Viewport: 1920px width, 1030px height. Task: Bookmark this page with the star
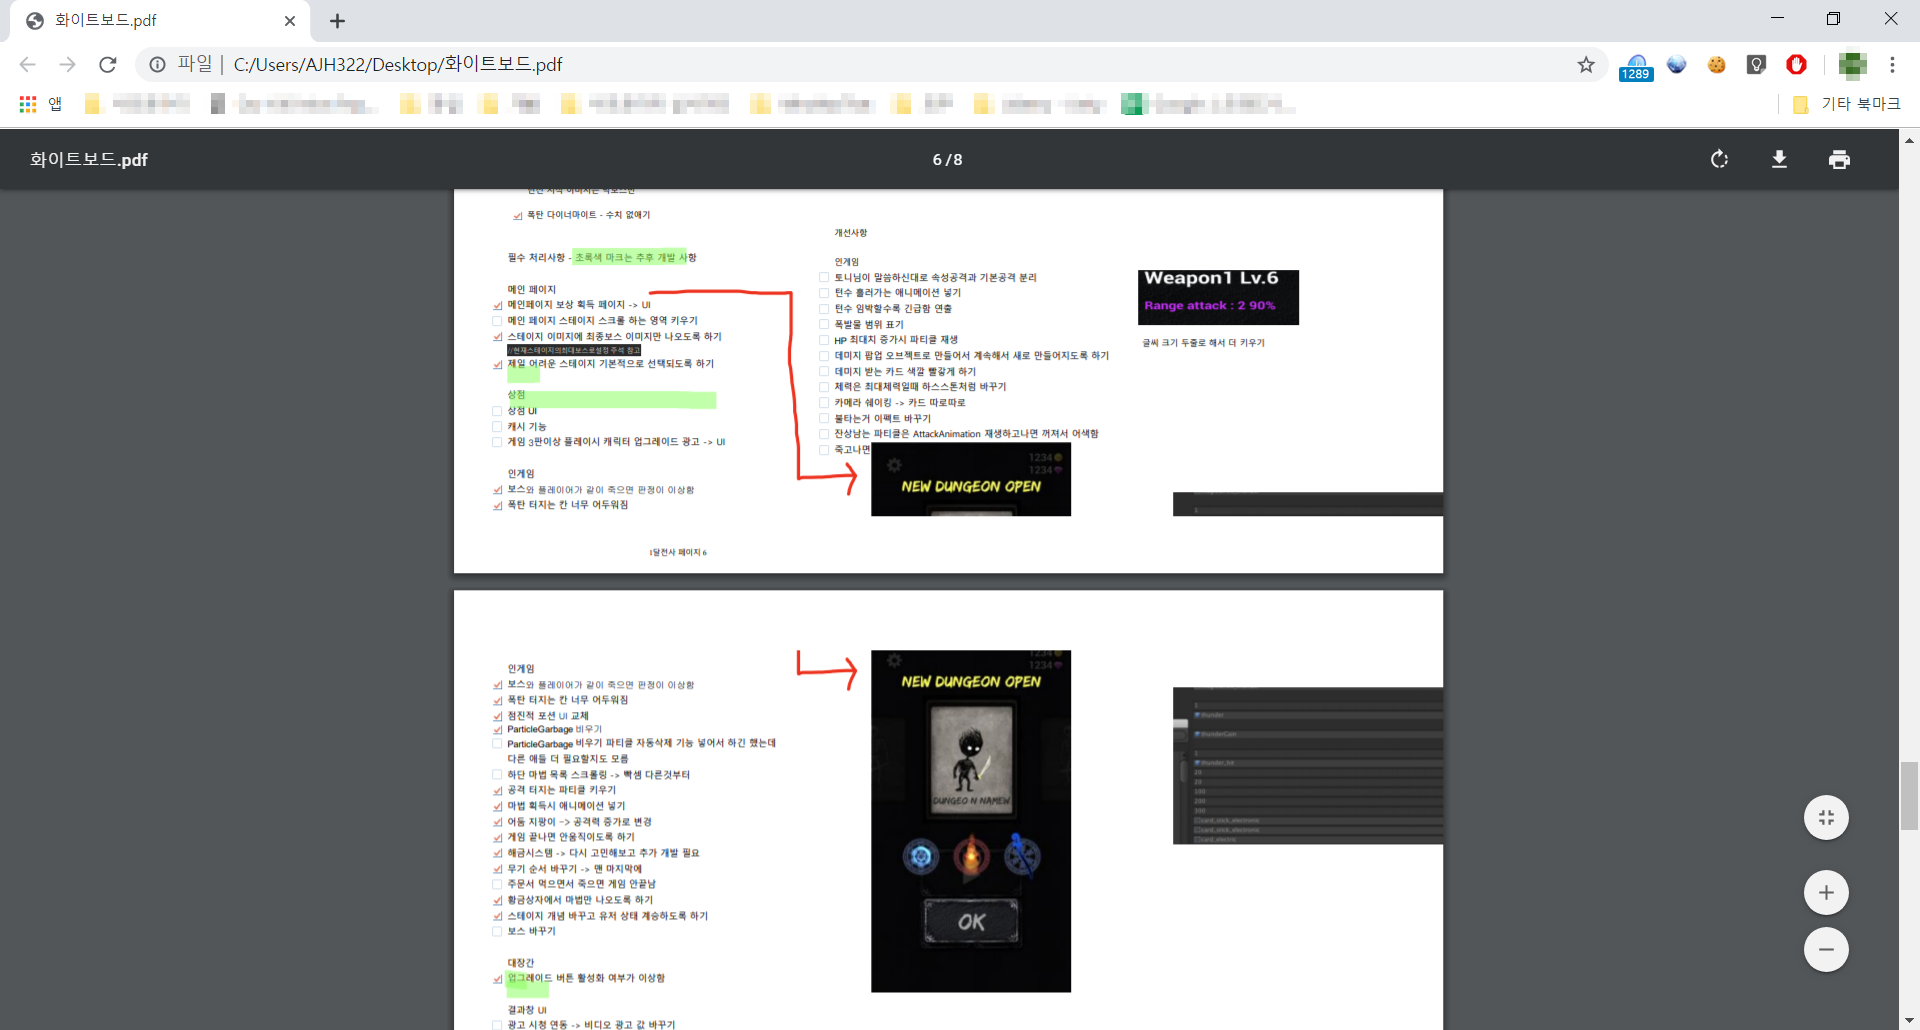pos(1586,65)
